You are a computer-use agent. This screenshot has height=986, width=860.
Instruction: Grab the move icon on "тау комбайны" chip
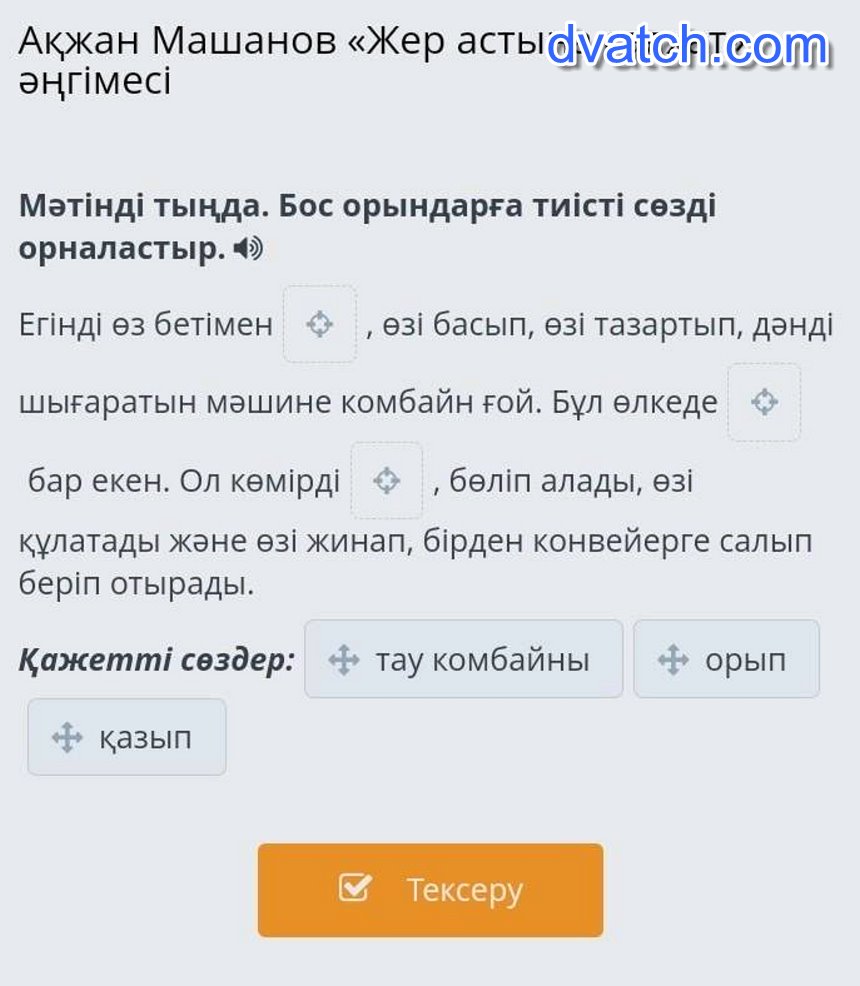coord(343,660)
